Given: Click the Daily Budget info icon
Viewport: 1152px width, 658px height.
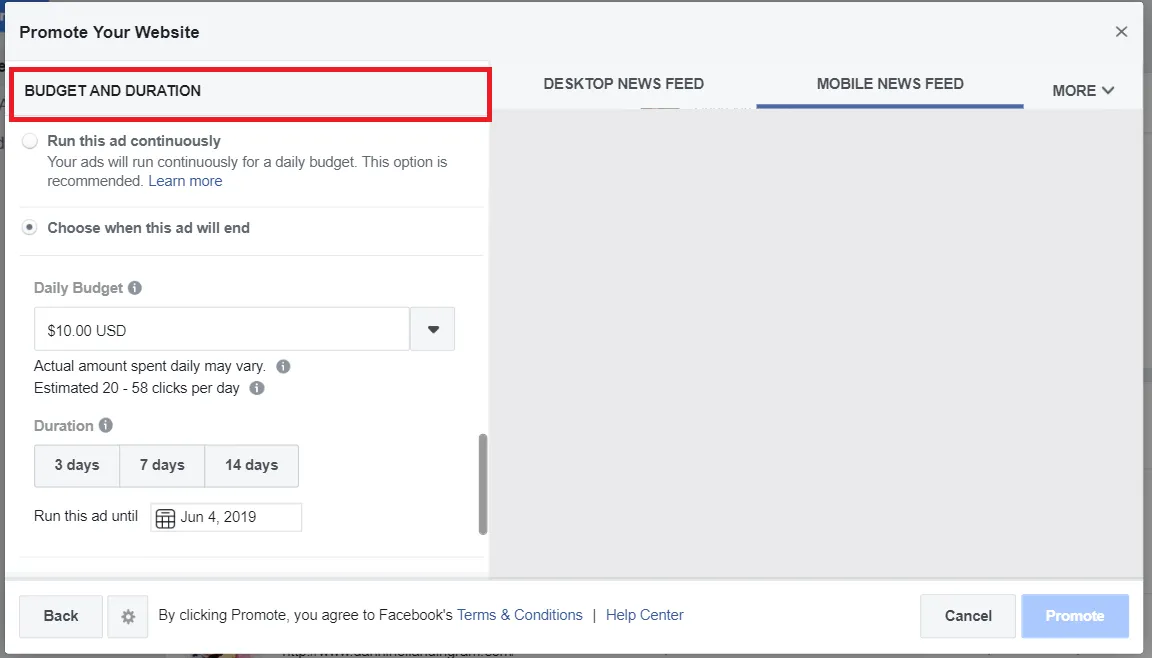Looking at the screenshot, I should (x=135, y=288).
